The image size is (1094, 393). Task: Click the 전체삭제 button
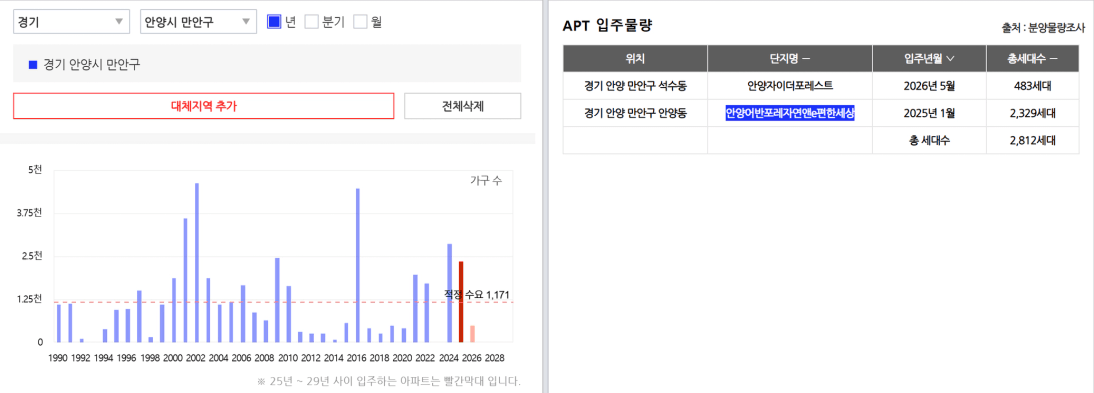click(x=463, y=106)
